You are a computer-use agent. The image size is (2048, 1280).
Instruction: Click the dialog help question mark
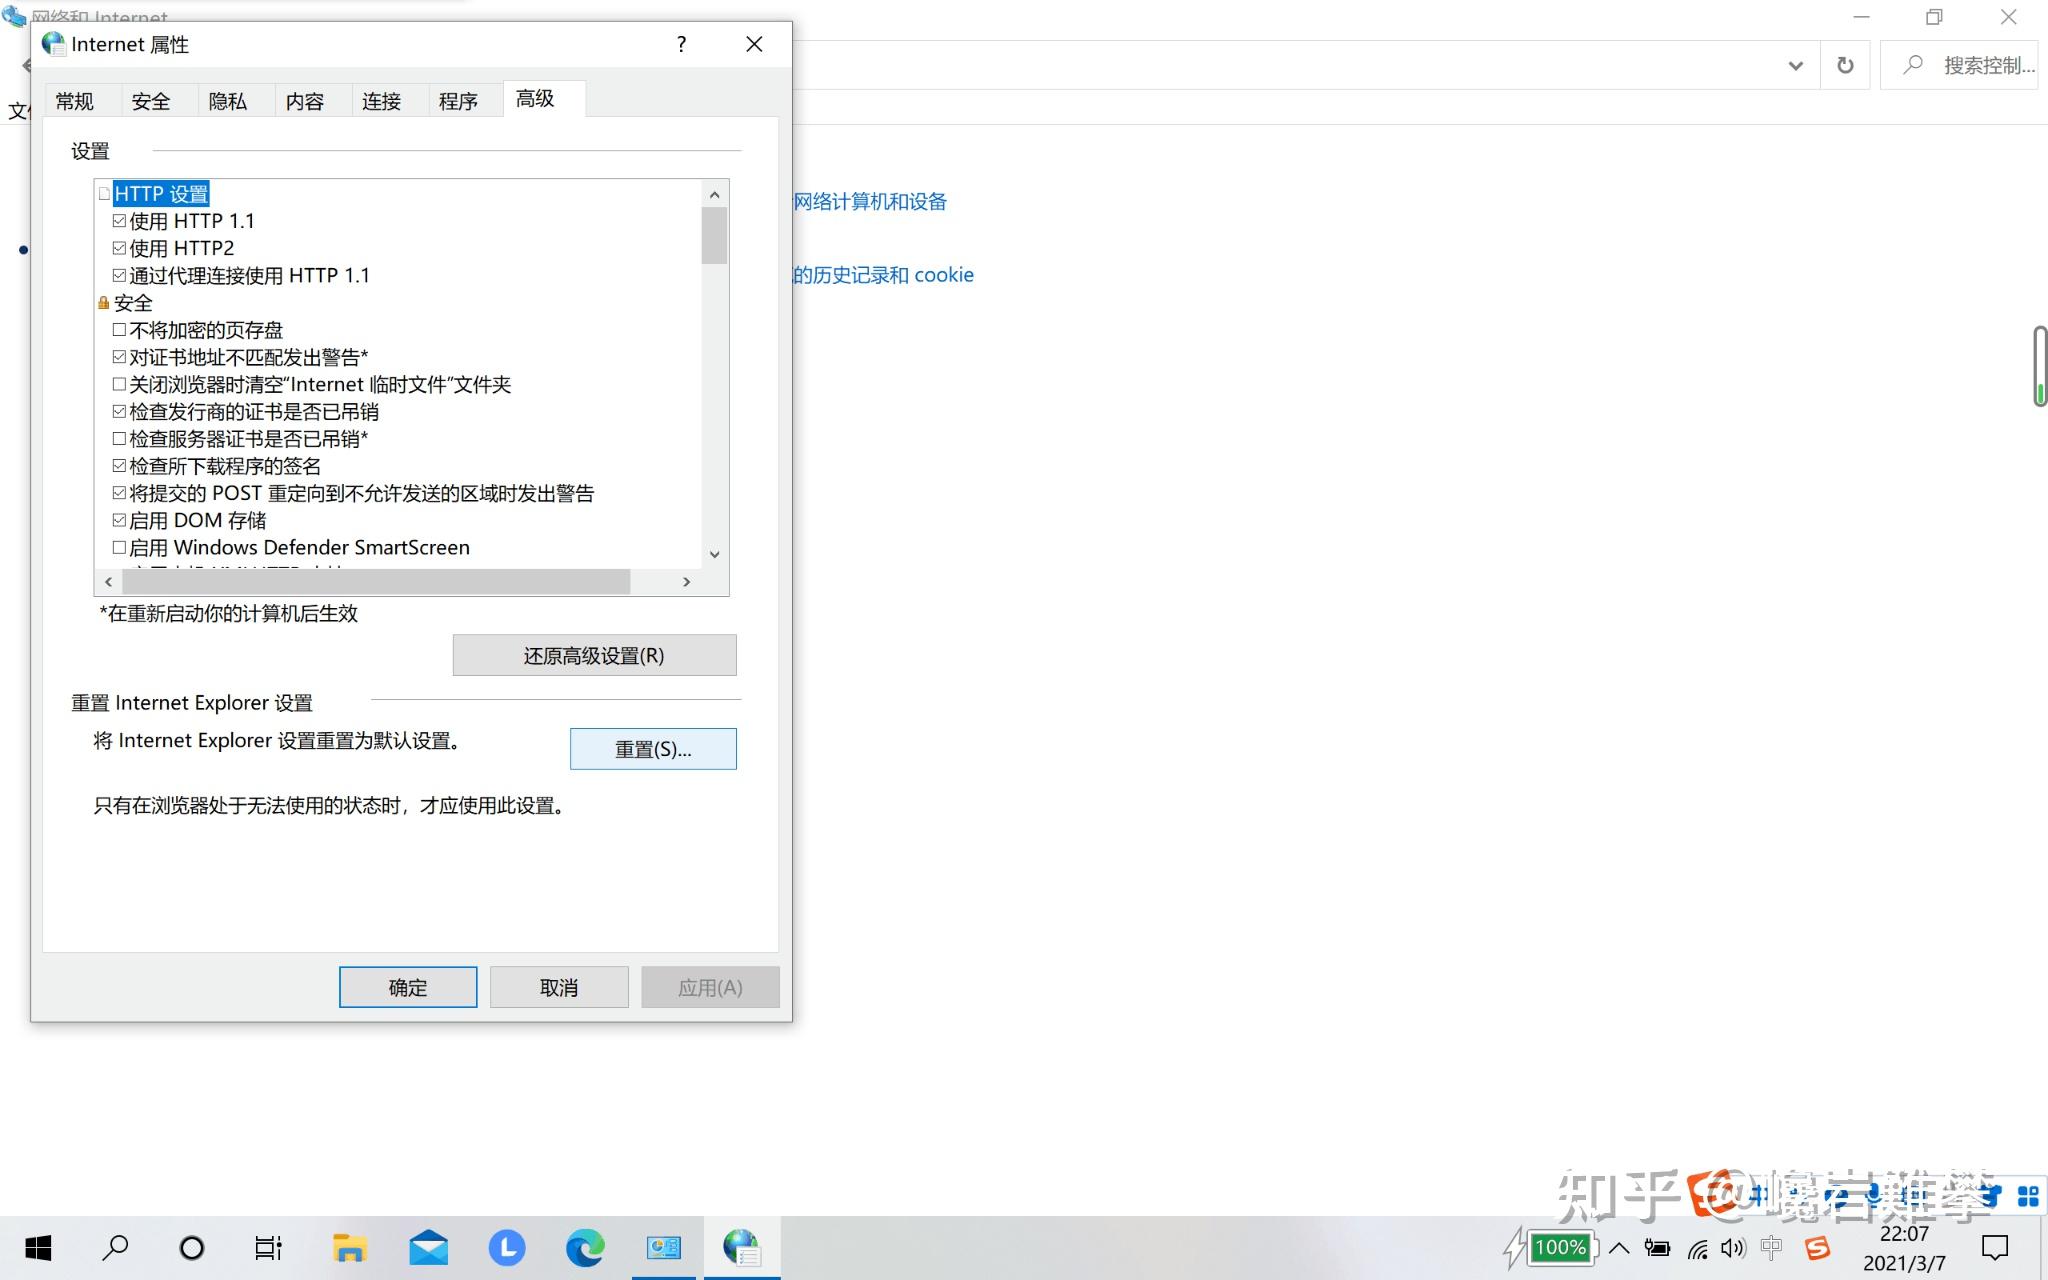pos(681,44)
